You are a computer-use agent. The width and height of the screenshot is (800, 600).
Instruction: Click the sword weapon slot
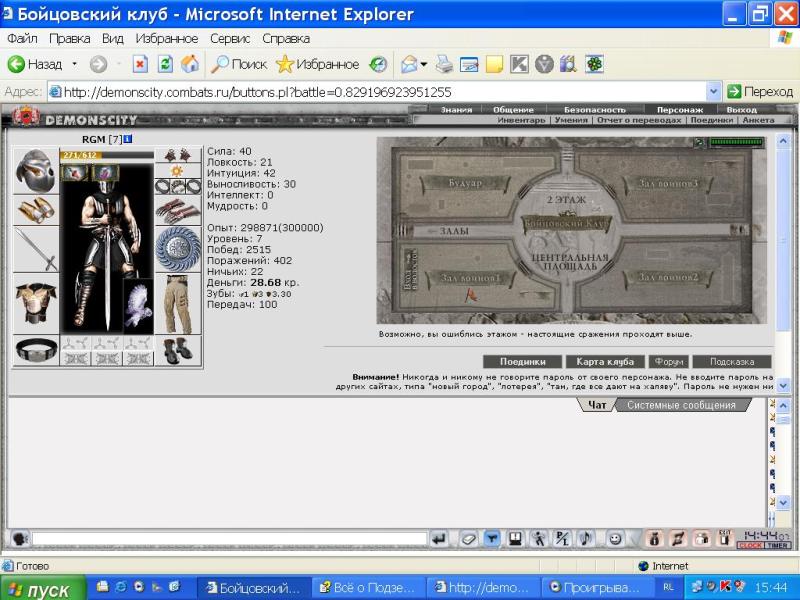pyautogui.click(x=35, y=249)
